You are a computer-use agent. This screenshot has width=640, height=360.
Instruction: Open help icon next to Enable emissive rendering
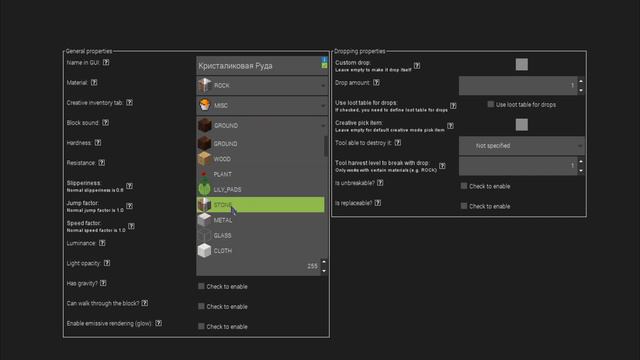[x=158, y=323]
